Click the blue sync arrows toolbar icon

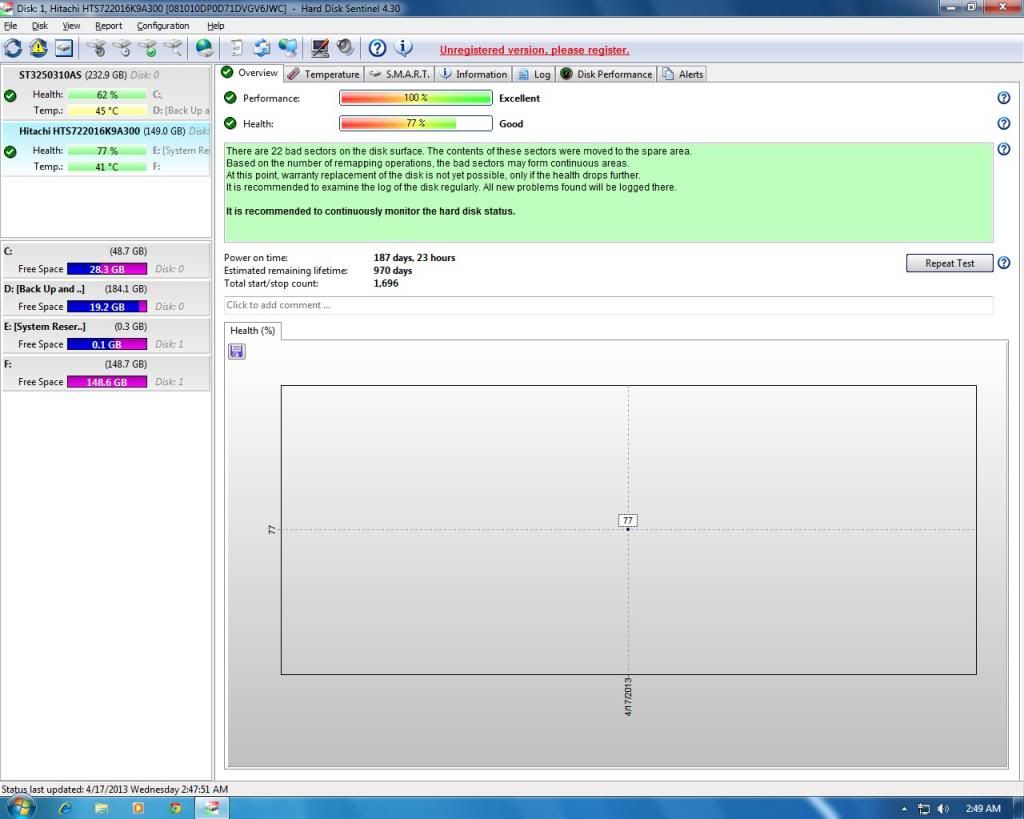tap(262, 48)
